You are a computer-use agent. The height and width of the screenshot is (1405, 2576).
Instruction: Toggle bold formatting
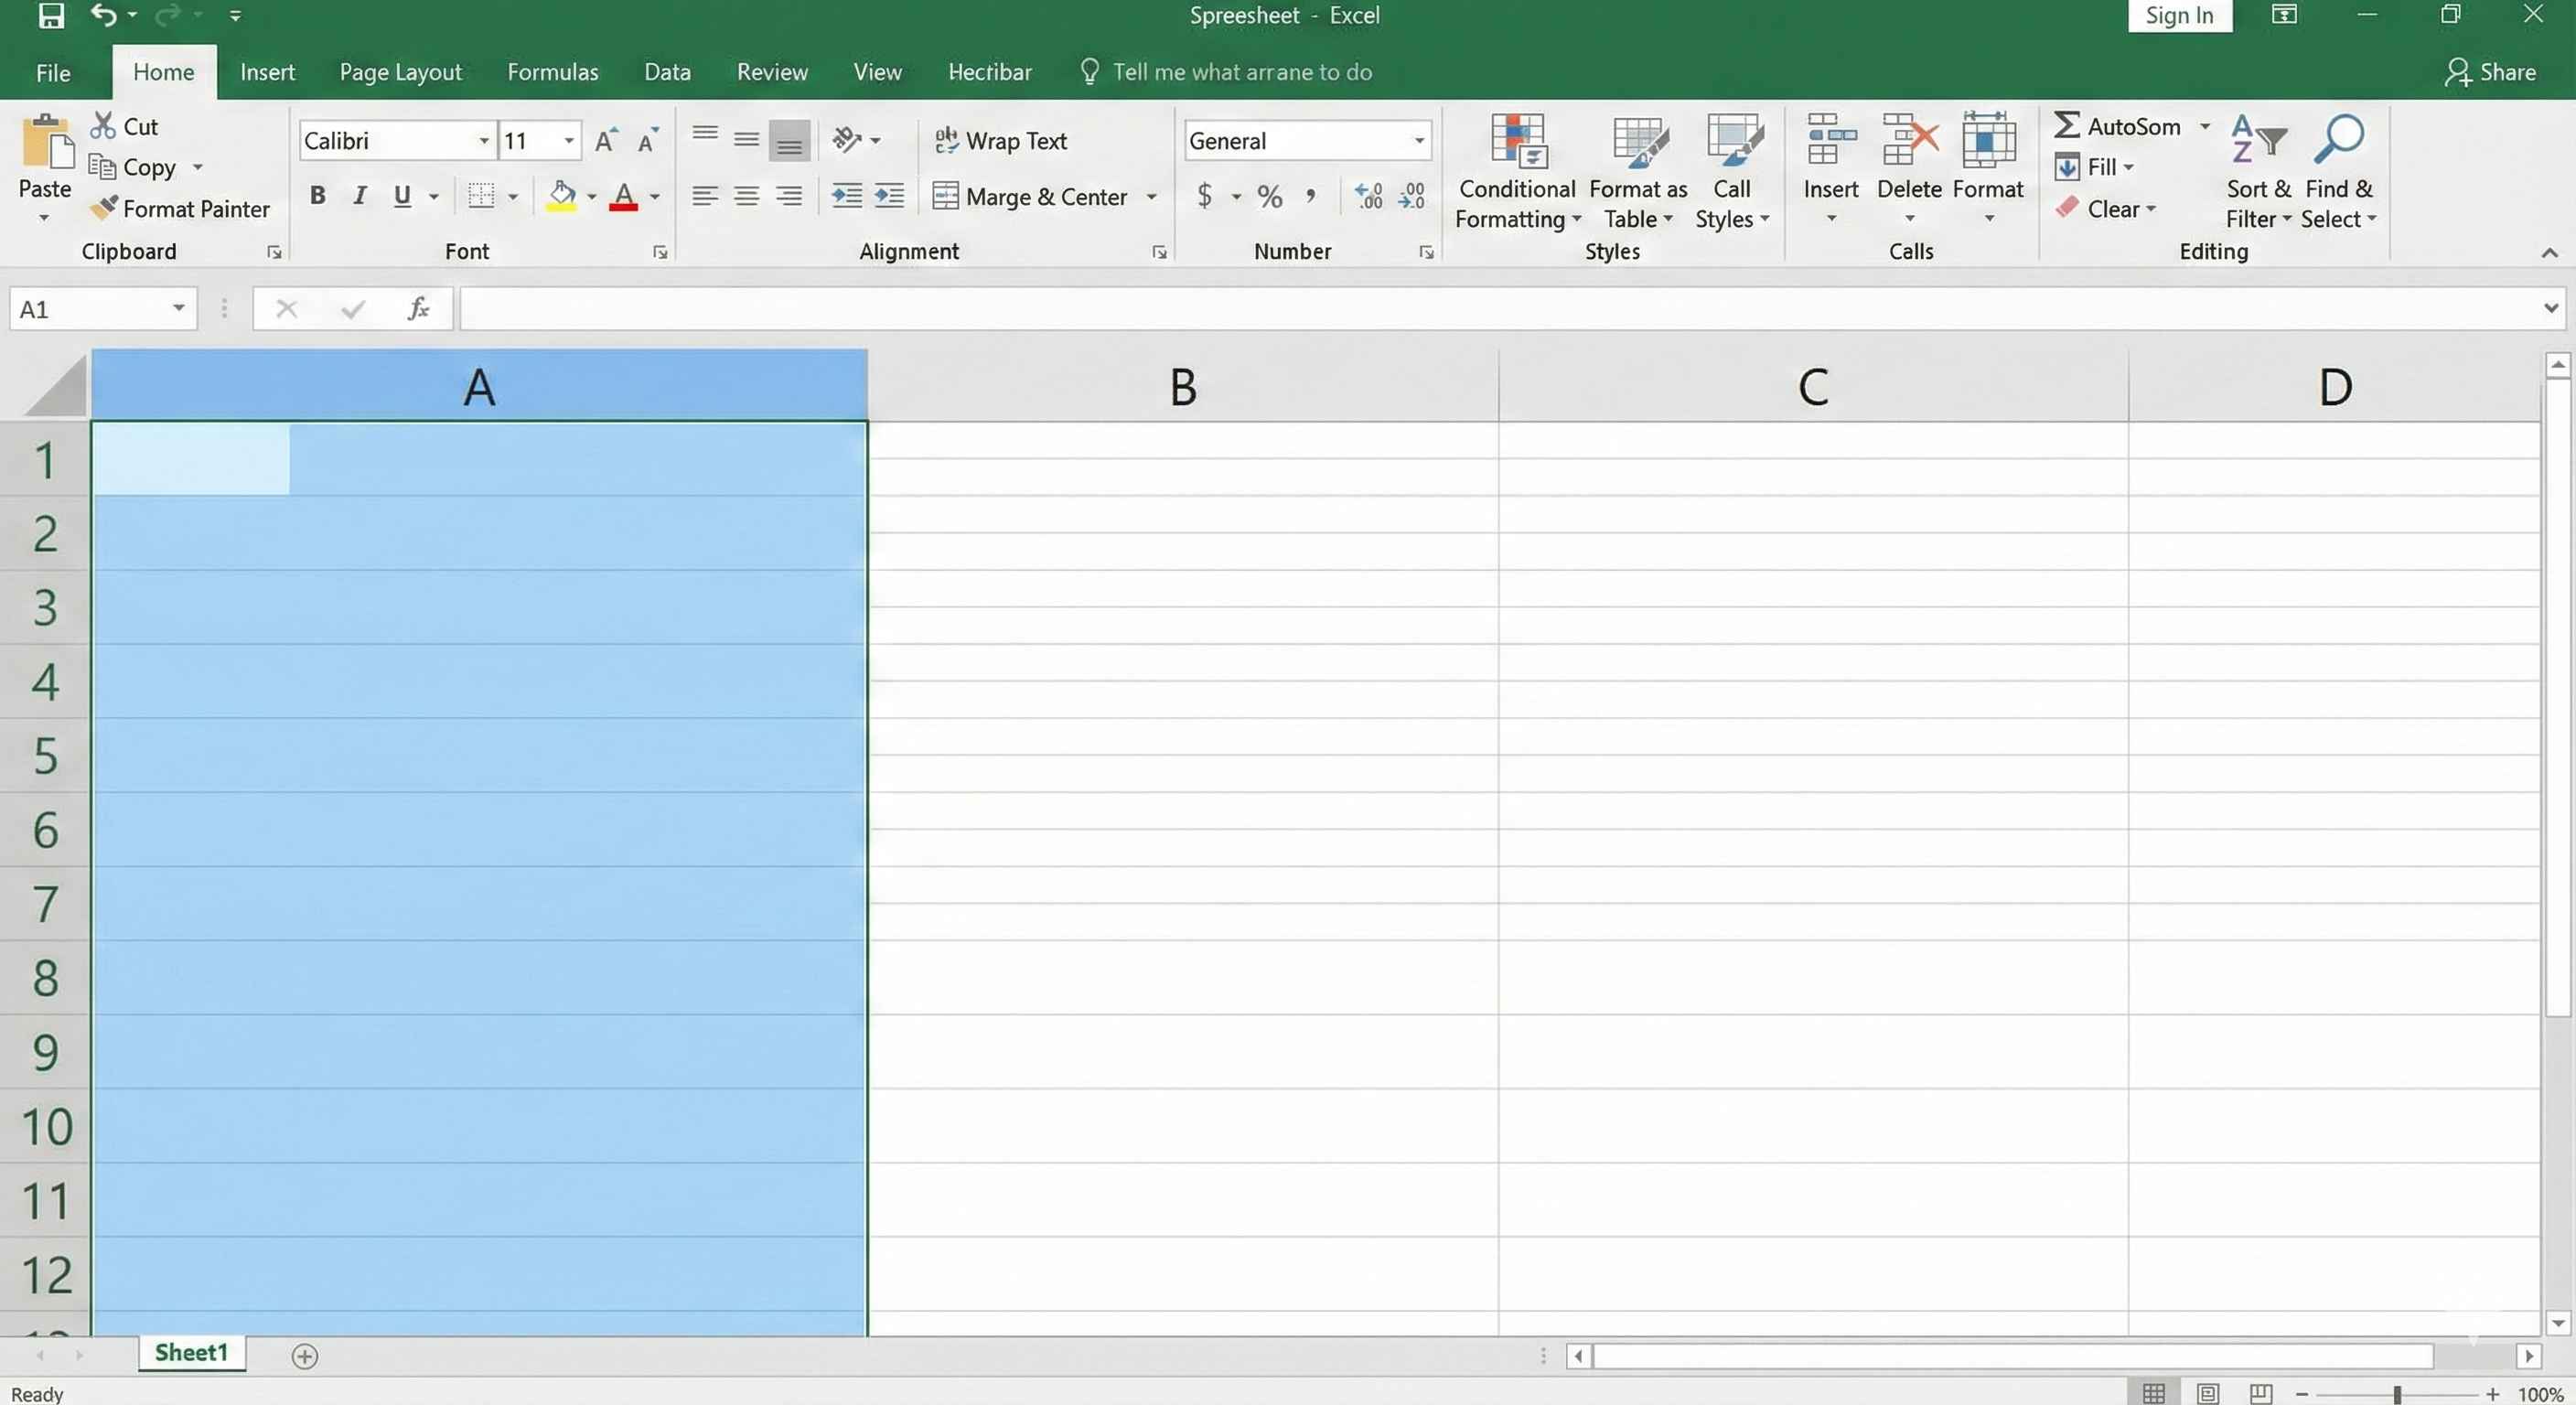click(317, 195)
